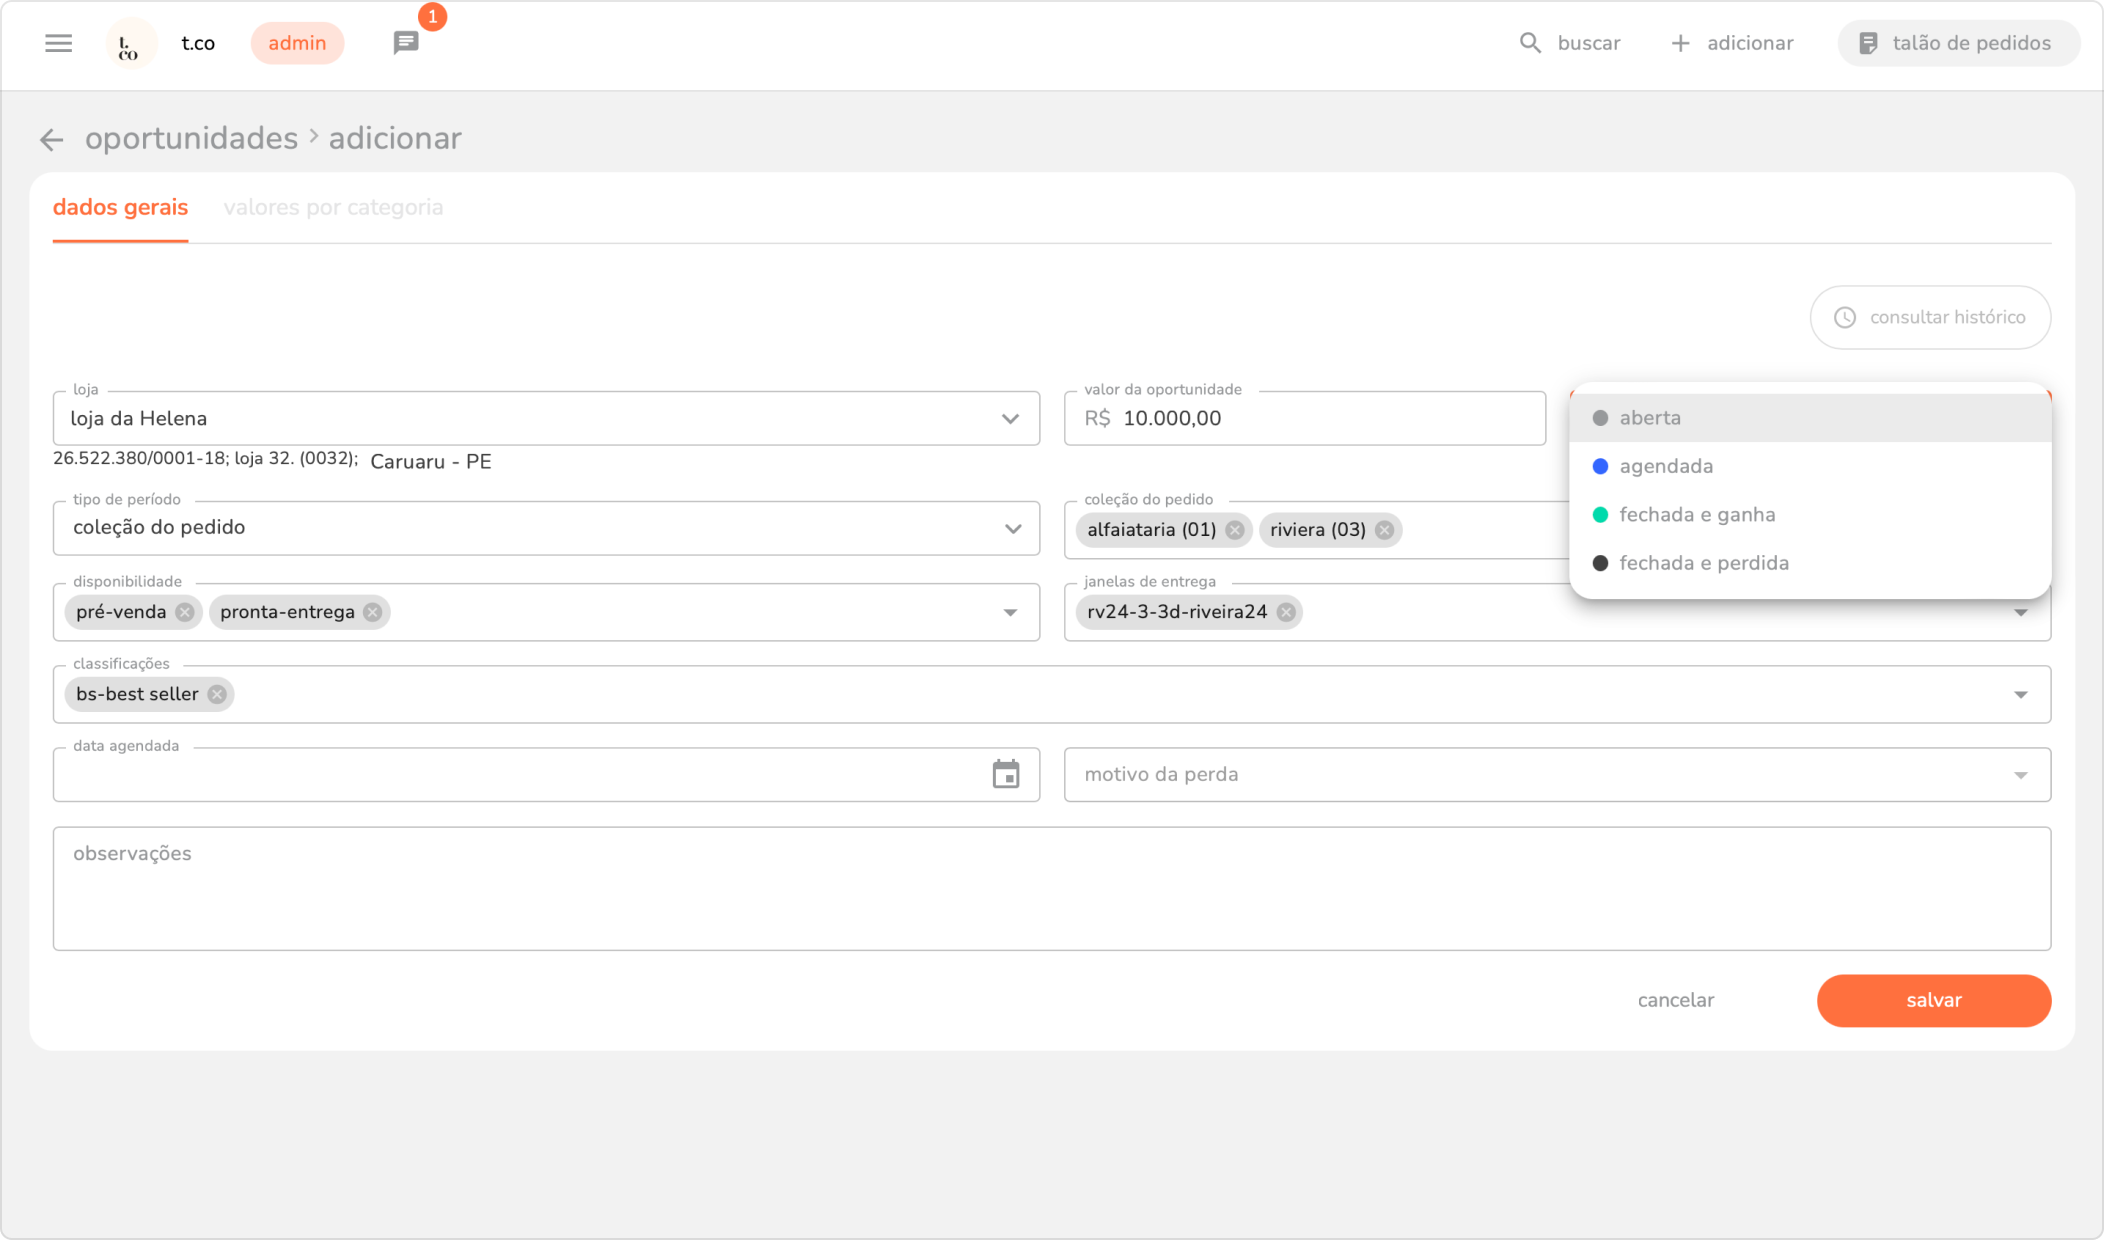Open the calendar picker for data agendada
The height and width of the screenshot is (1240, 2104).
[1005, 774]
